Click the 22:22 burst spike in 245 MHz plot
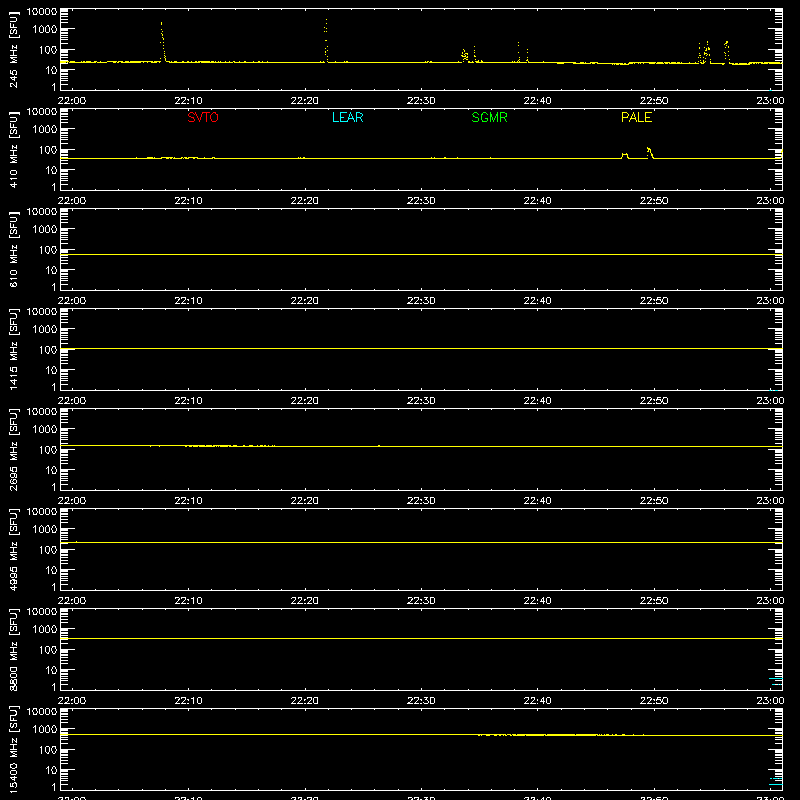The width and height of the screenshot is (800, 800). pos(326,41)
